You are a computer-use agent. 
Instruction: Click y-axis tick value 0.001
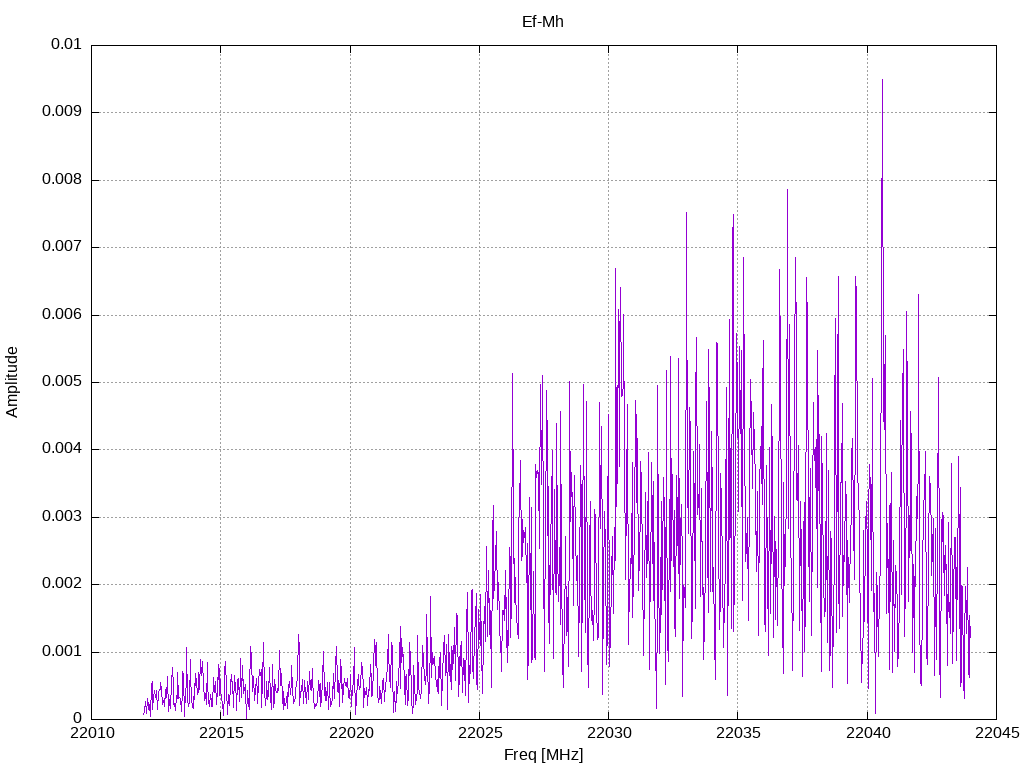click(62, 651)
